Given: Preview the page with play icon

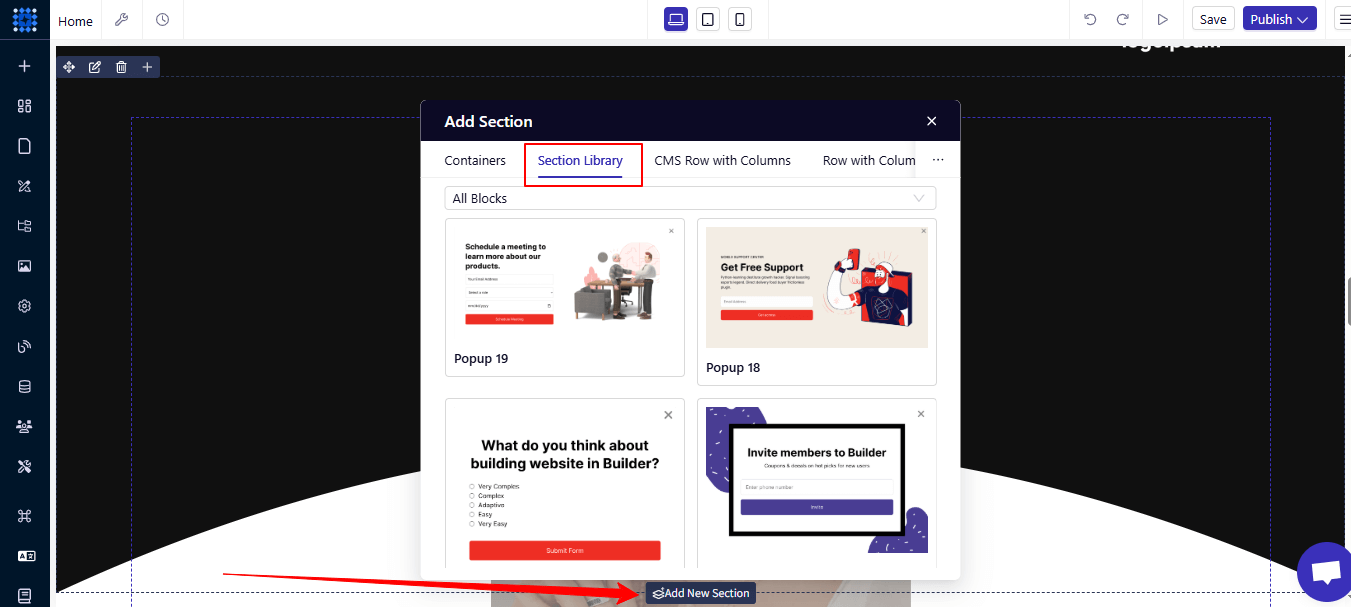Looking at the screenshot, I should (x=1162, y=19).
